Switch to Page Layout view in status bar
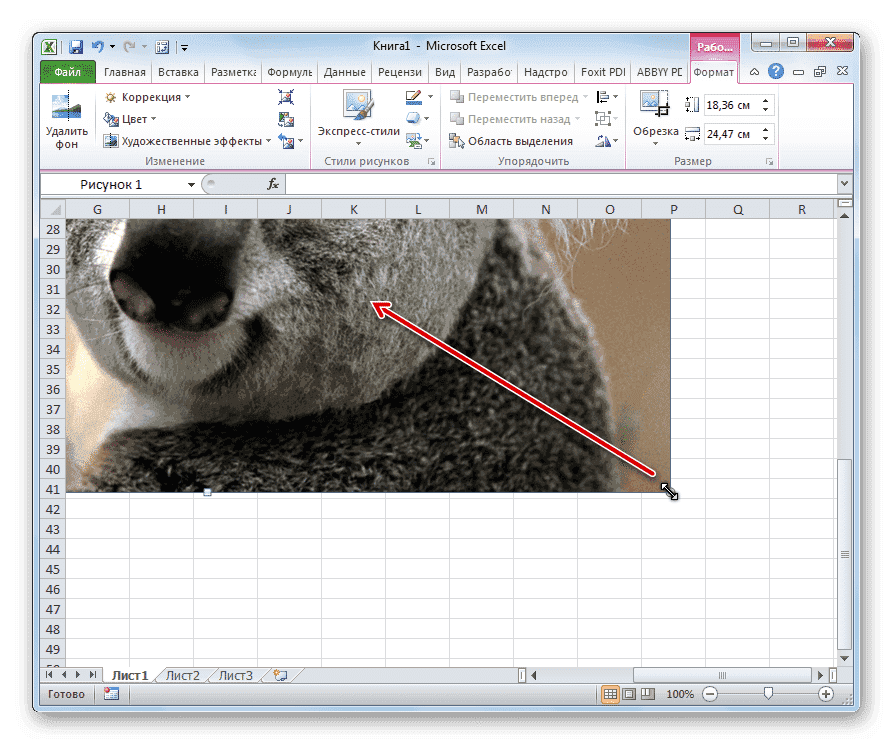The image size is (893, 745). pyautogui.click(x=630, y=693)
